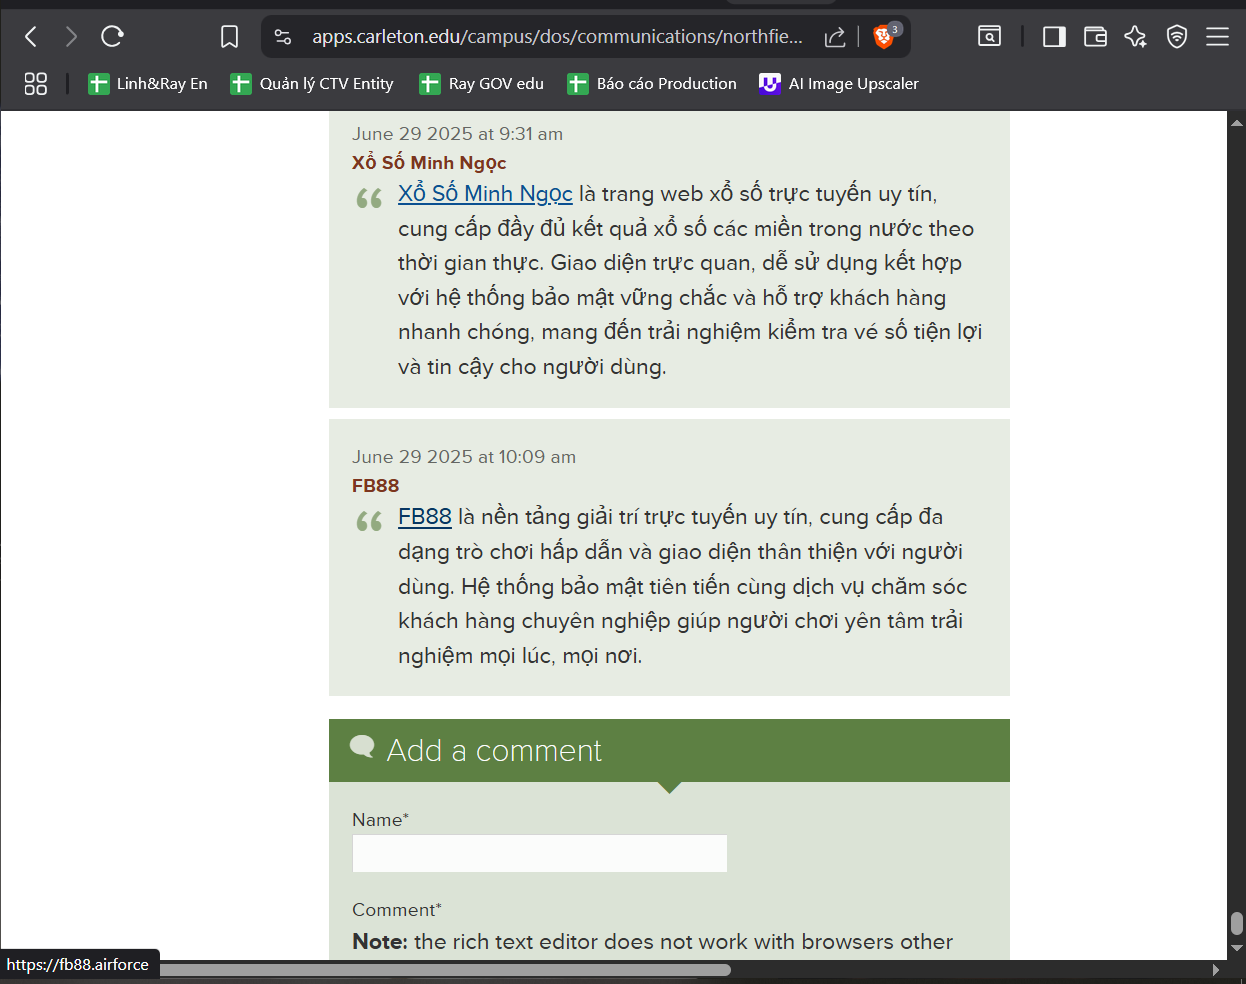Open Leo AI sparkle icon
The width and height of the screenshot is (1246, 984).
pos(1135,37)
